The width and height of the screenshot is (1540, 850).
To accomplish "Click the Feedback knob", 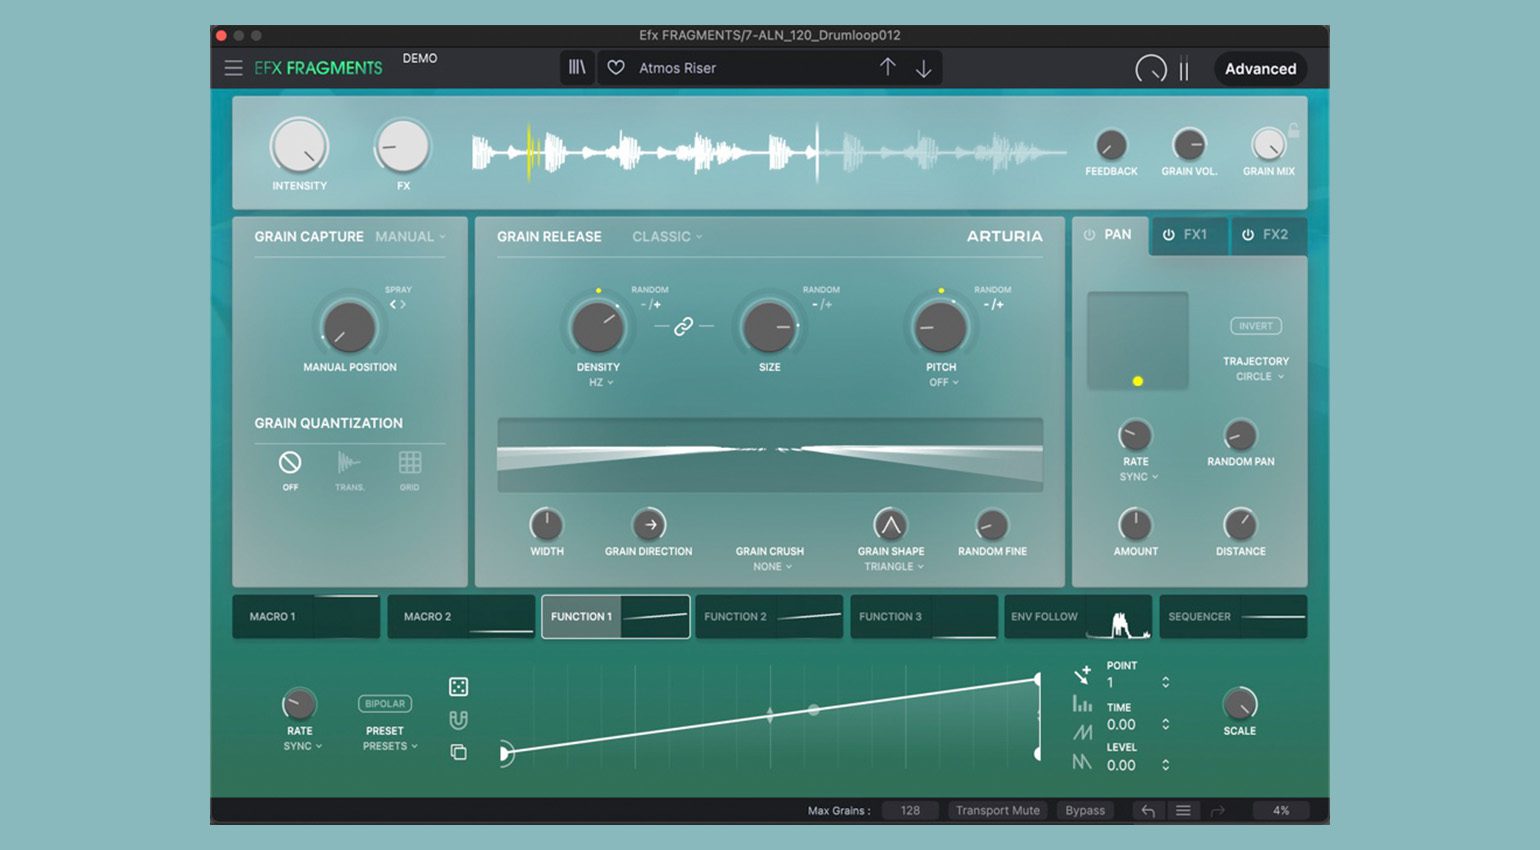I will coord(1111,145).
